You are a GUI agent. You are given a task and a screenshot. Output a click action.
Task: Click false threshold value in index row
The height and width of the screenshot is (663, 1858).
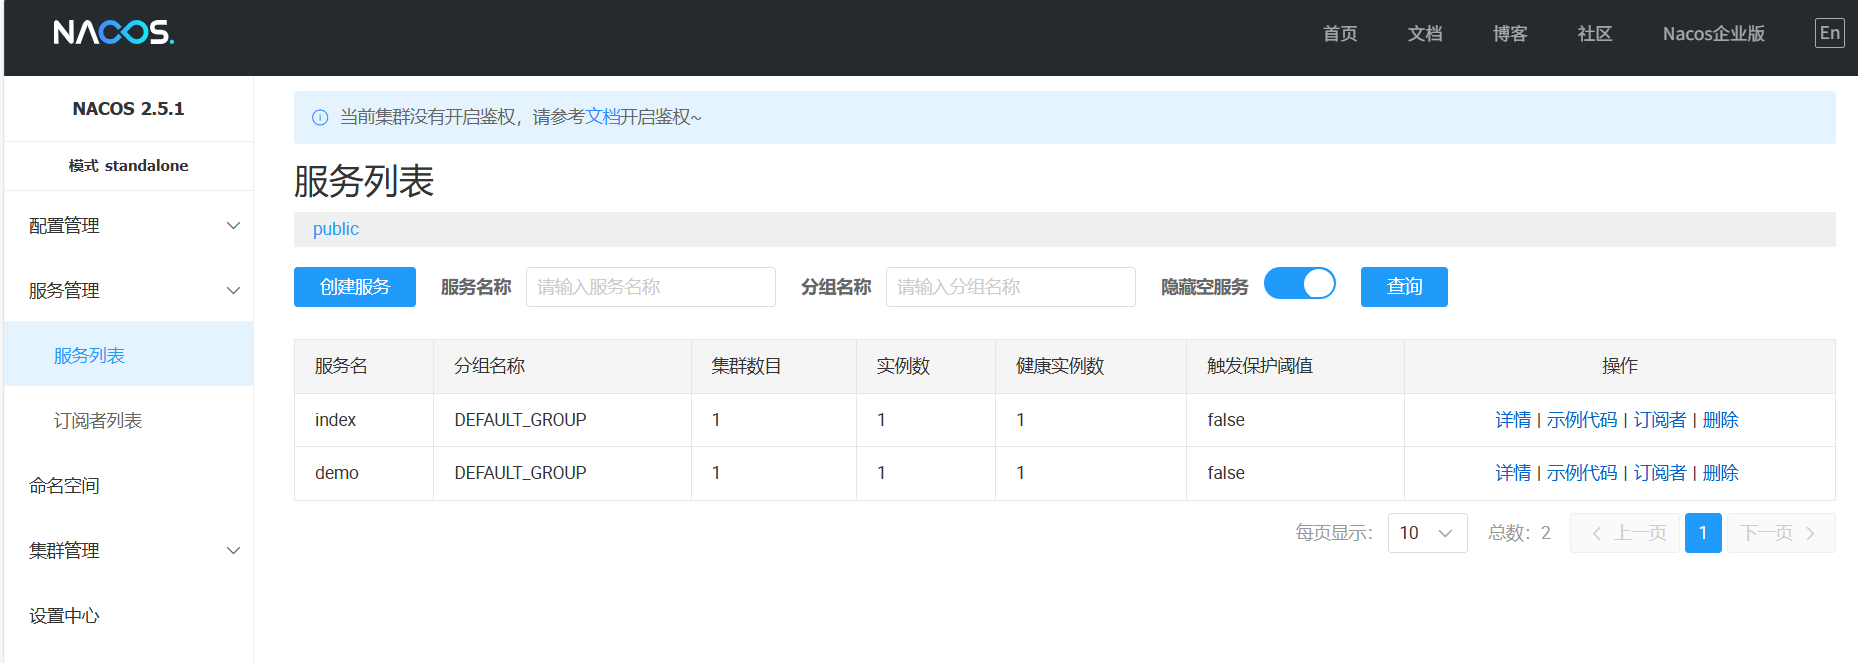[1226, 420]
